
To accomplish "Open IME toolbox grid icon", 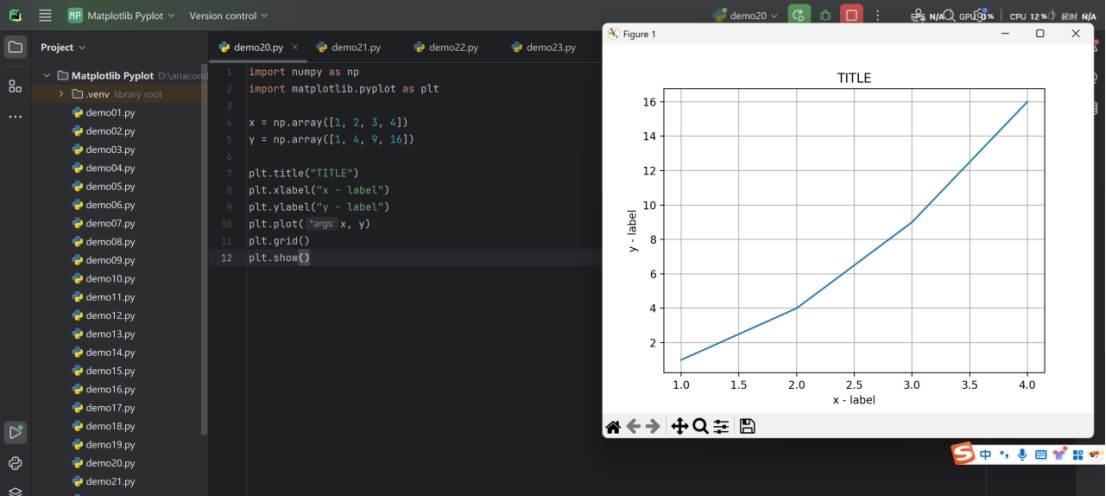I will [x=1077, y=455].
